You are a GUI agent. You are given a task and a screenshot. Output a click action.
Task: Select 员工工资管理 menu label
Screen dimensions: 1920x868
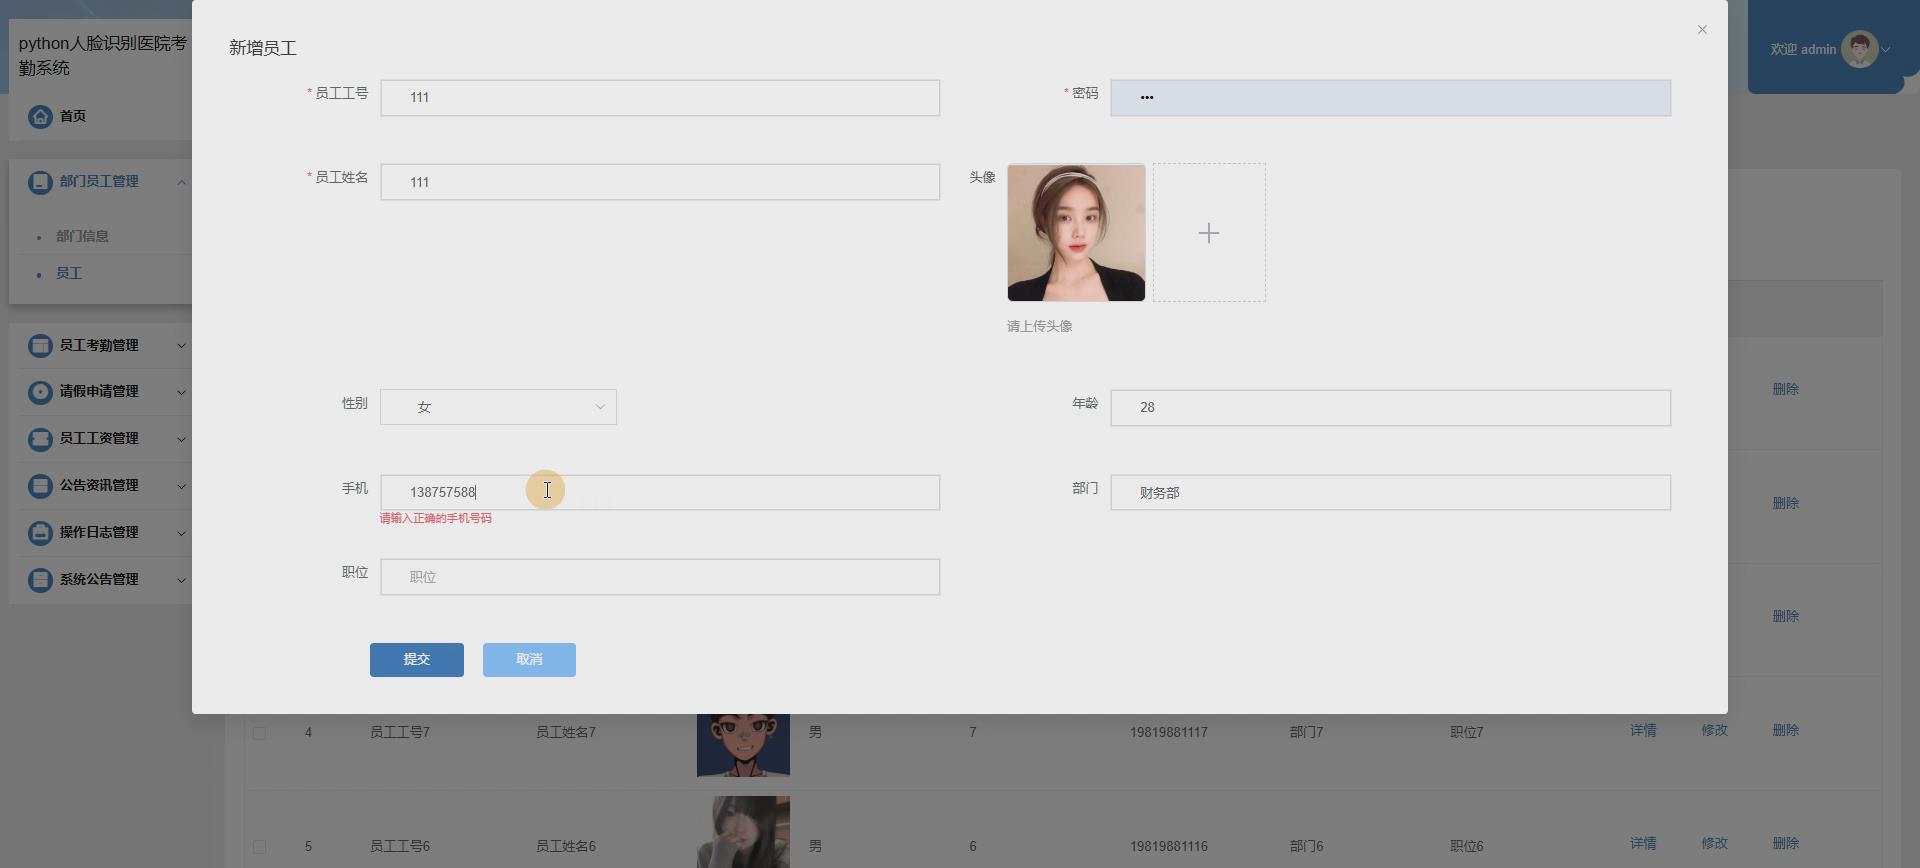pyautogui.click(x=99, y=438)
